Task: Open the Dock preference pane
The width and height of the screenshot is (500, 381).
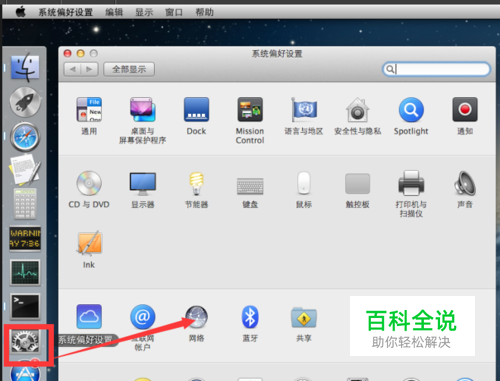Action: (x=196, y=110)
